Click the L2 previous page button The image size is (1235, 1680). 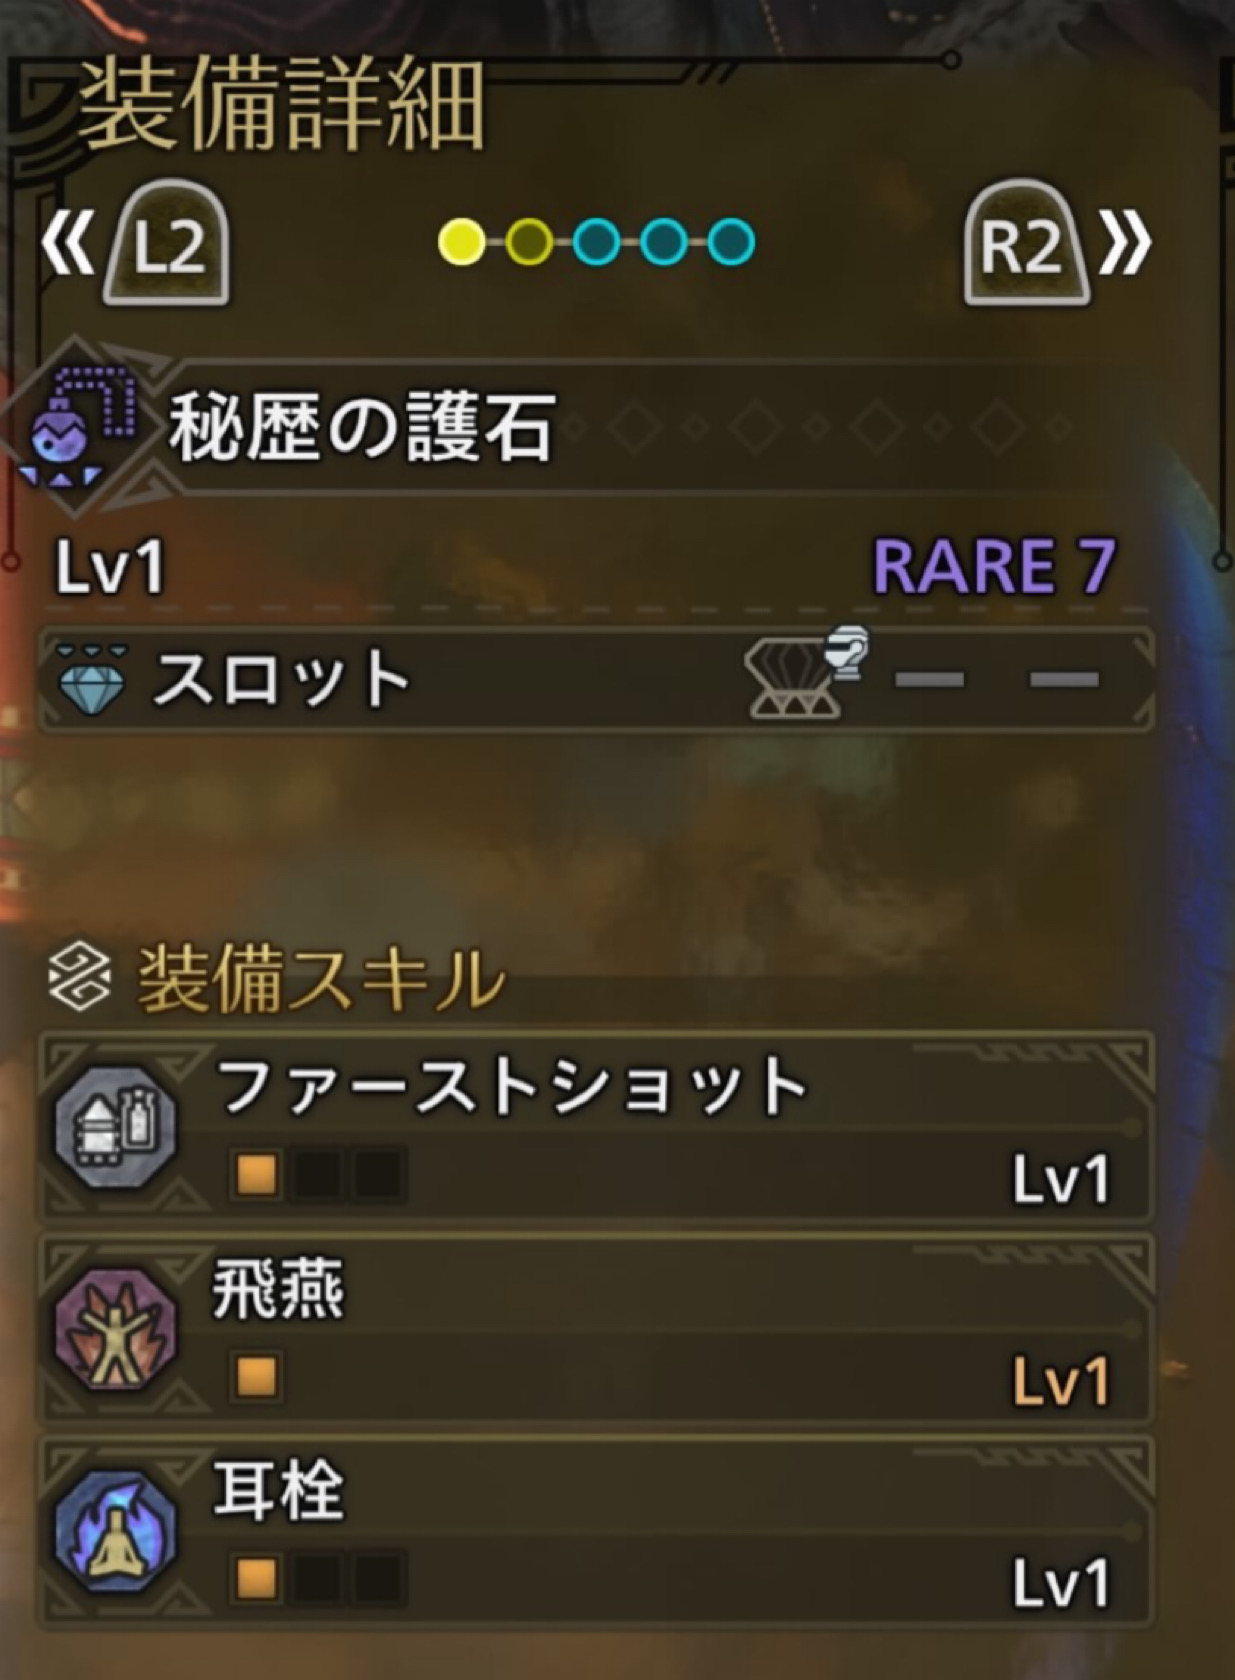(x=167, y=243)
